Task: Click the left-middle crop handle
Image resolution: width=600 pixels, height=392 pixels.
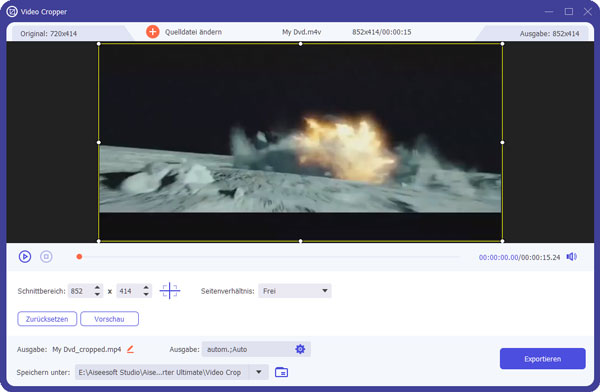Action: 99,142
